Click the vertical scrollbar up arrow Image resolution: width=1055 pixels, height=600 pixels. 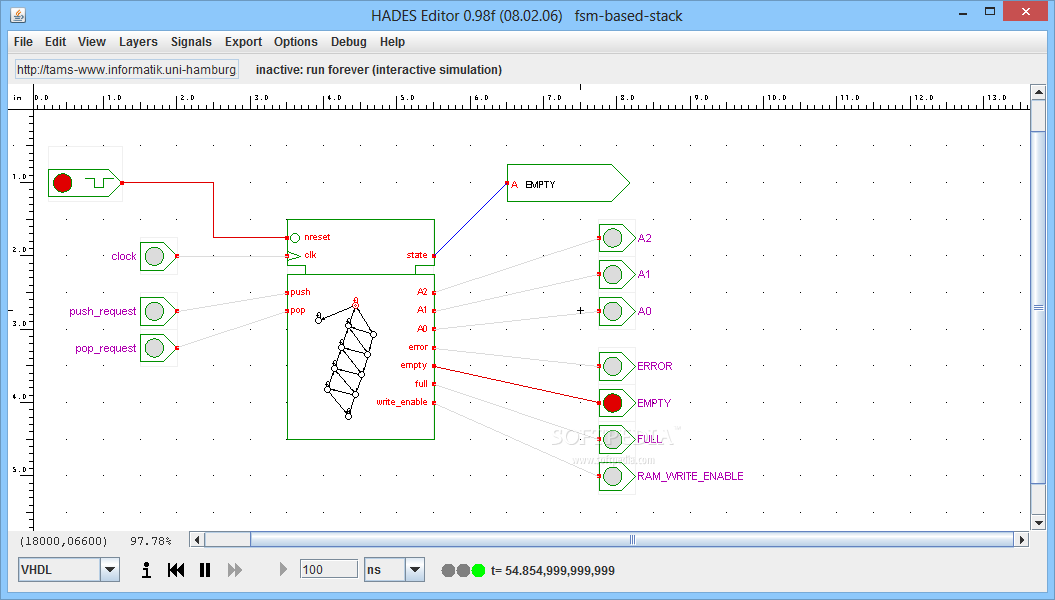point(1038,92)
